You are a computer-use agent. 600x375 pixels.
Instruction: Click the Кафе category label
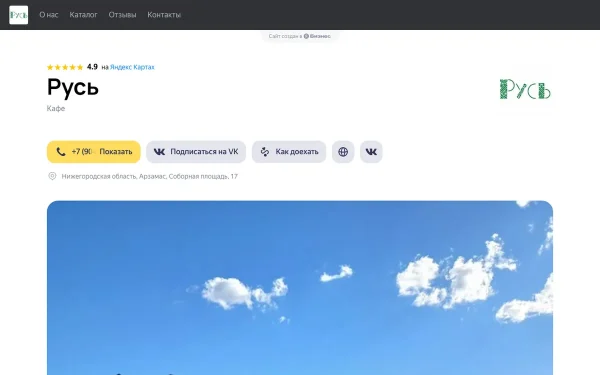coord(56,108)
